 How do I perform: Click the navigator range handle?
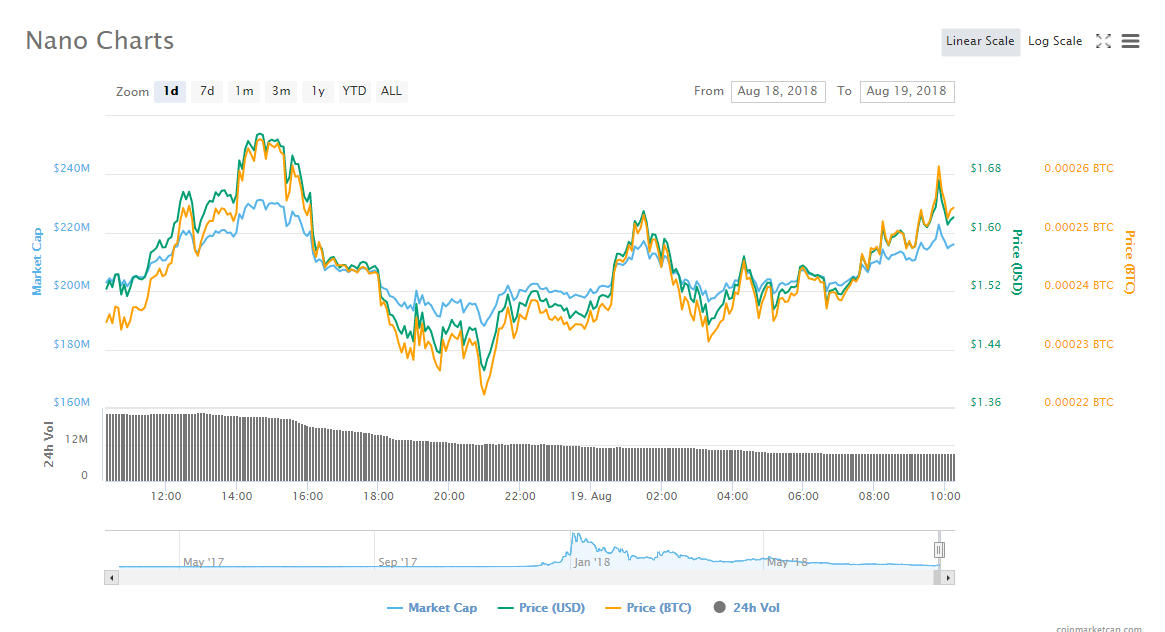point(939,550)
